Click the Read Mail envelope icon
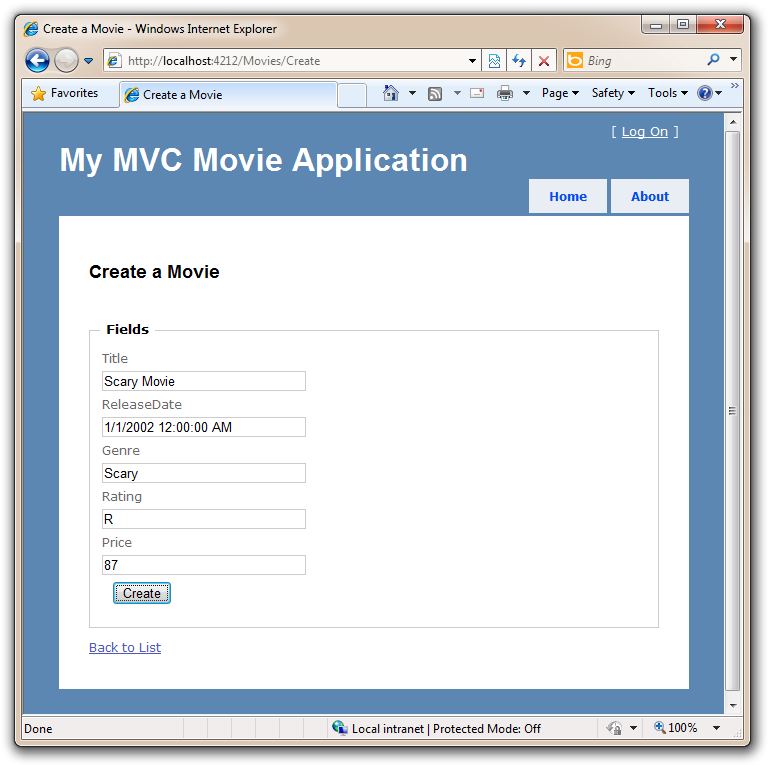Viewport: 769px width, 765px height. tap(476, 93)
